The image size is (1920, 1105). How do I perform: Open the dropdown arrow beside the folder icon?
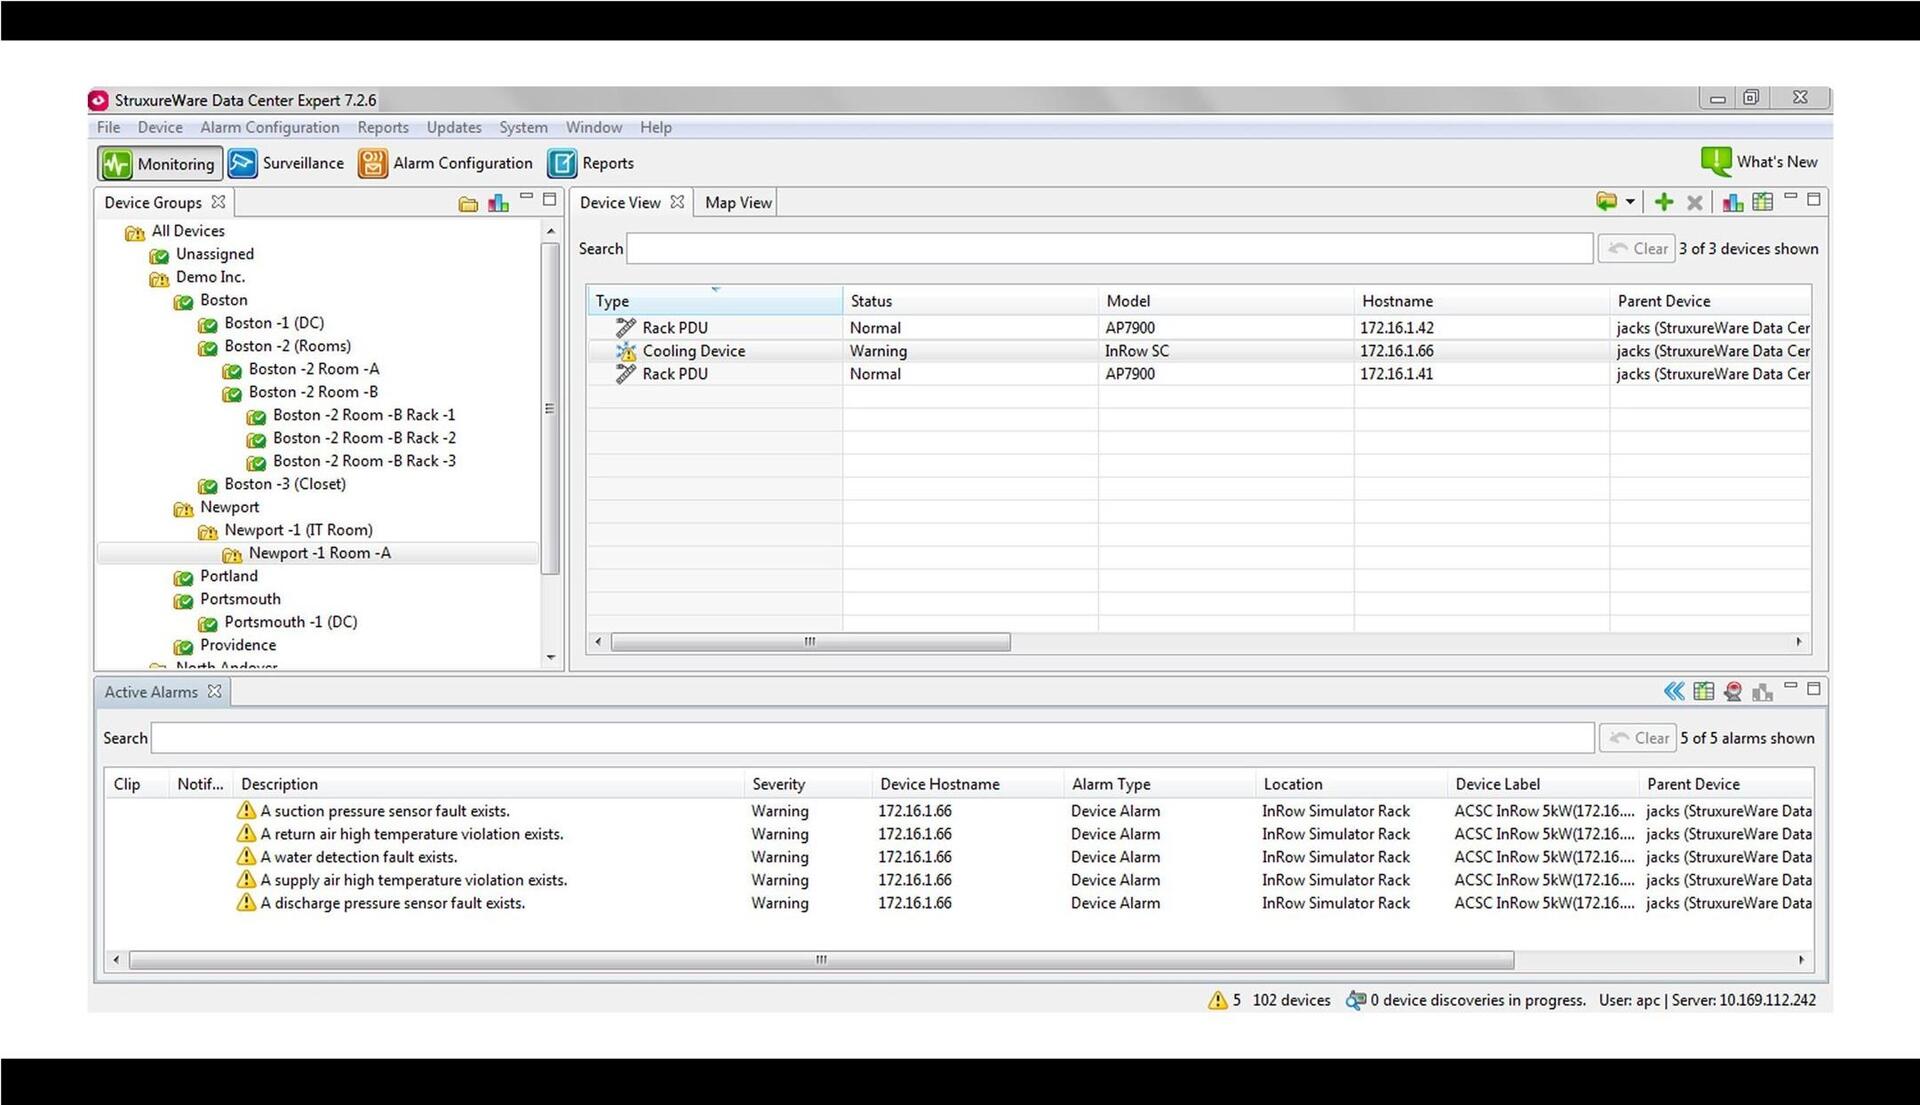click(x=1630, y=202)
